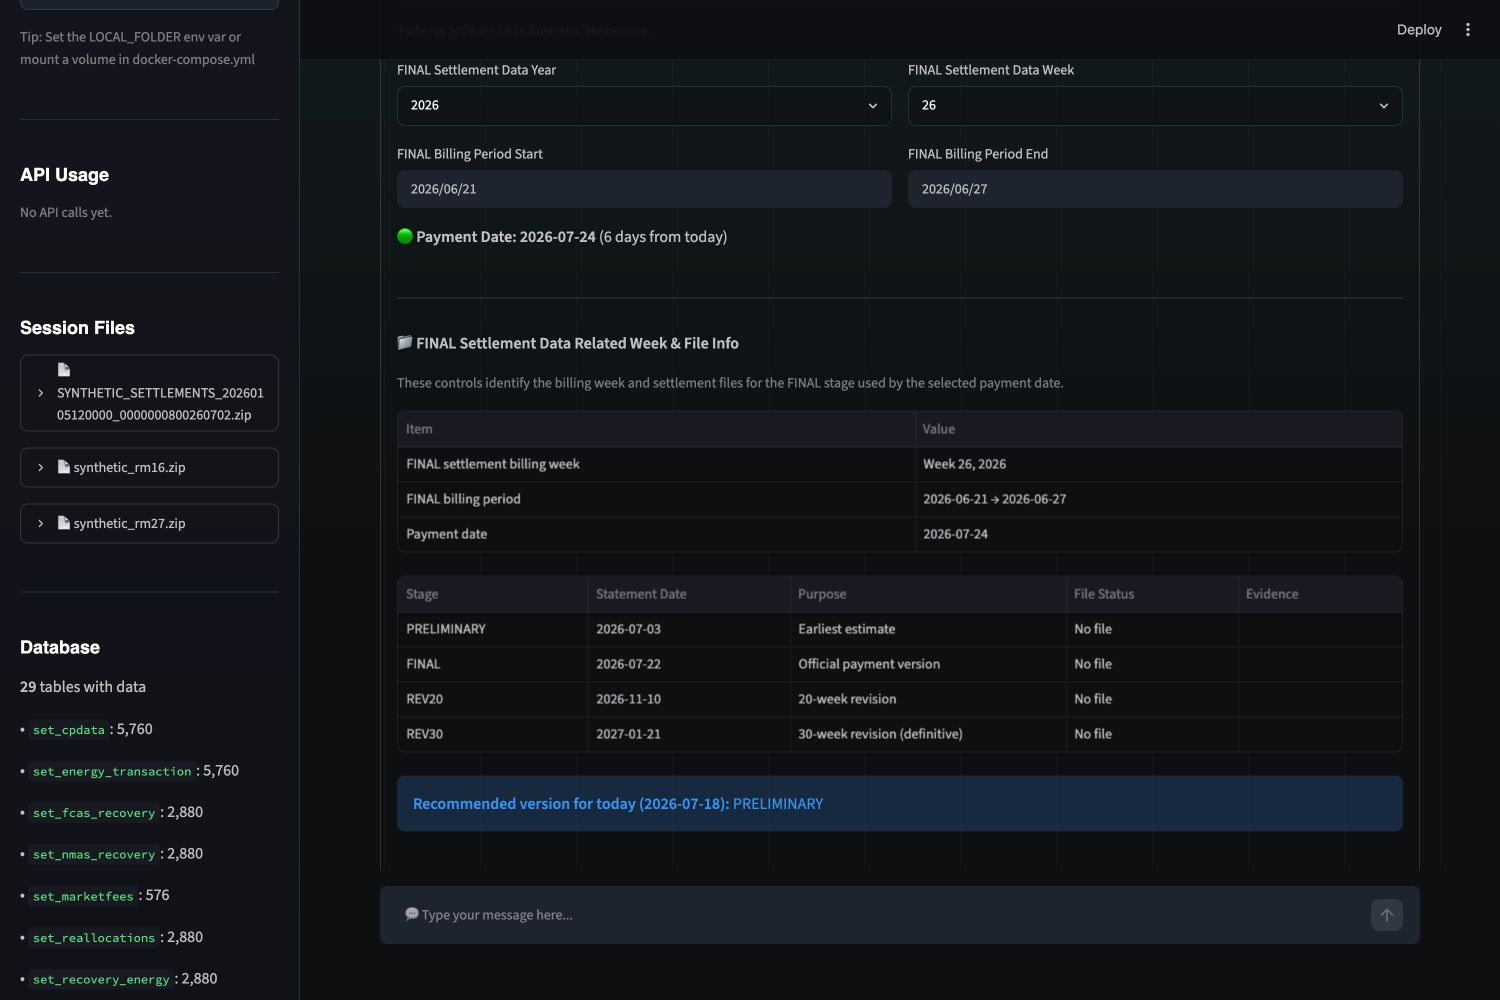Click the green payment date status dot
Screen dimensions: 1500x1000
(405, 237)
